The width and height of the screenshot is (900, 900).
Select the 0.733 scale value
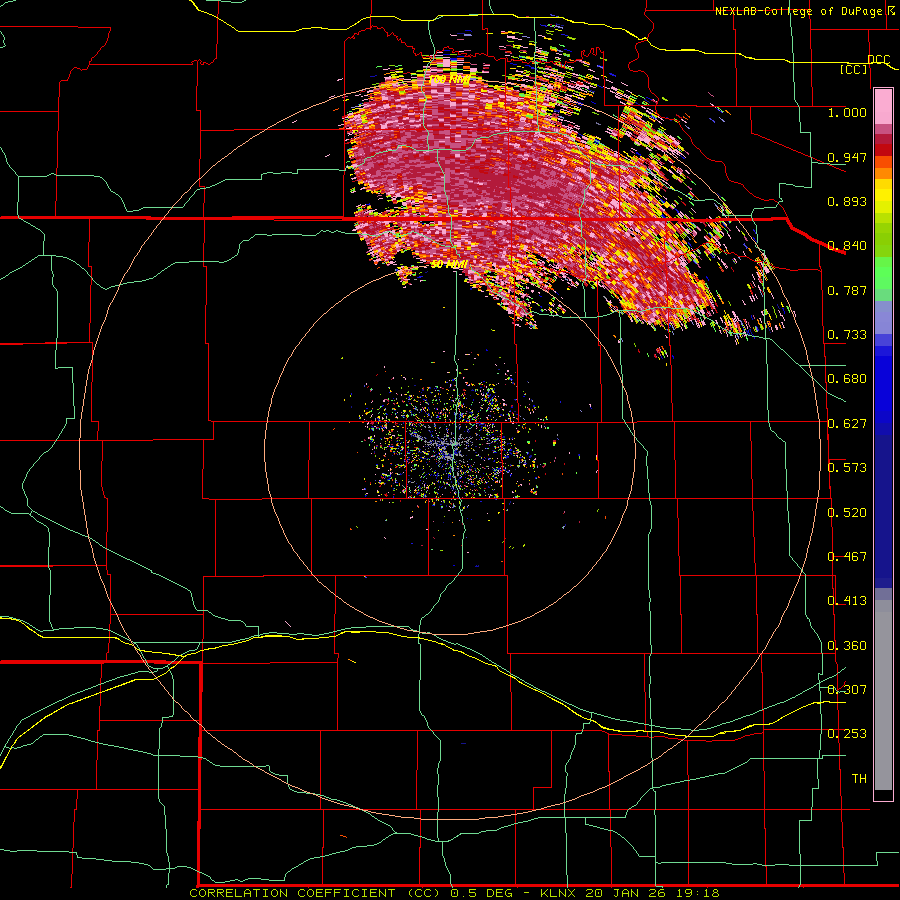pyautogui.click(x=847, y=335)
